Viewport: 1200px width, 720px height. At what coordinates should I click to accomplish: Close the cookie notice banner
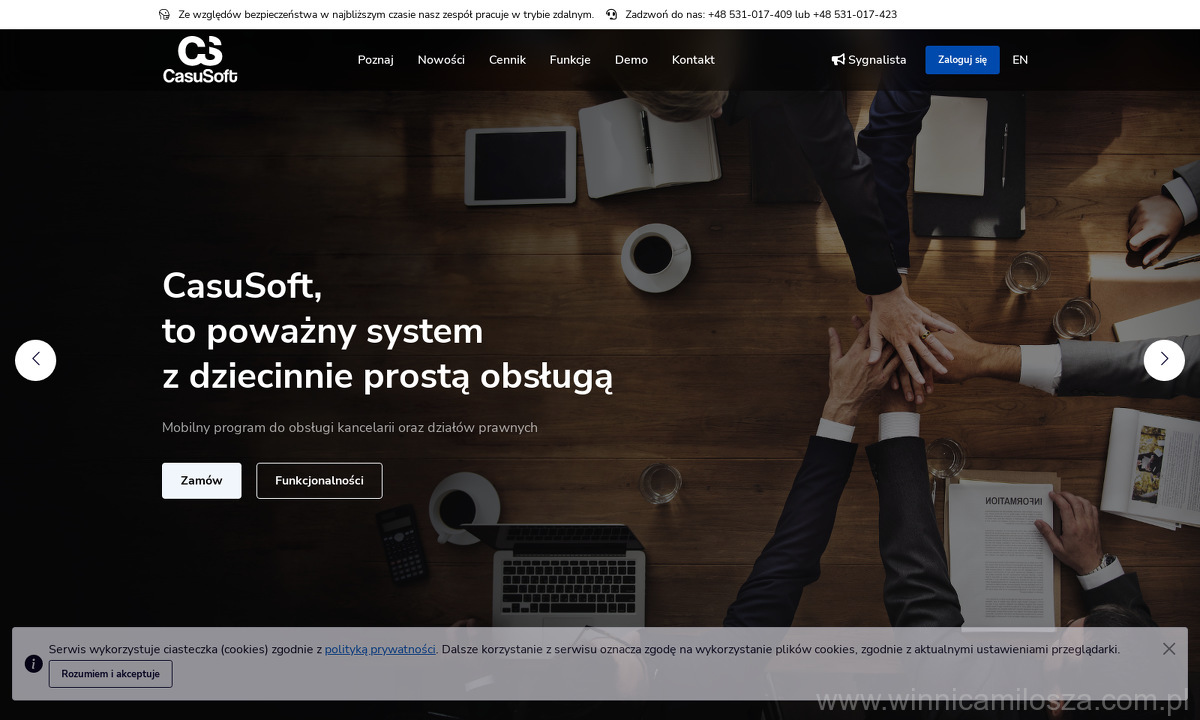[1168, 649]
